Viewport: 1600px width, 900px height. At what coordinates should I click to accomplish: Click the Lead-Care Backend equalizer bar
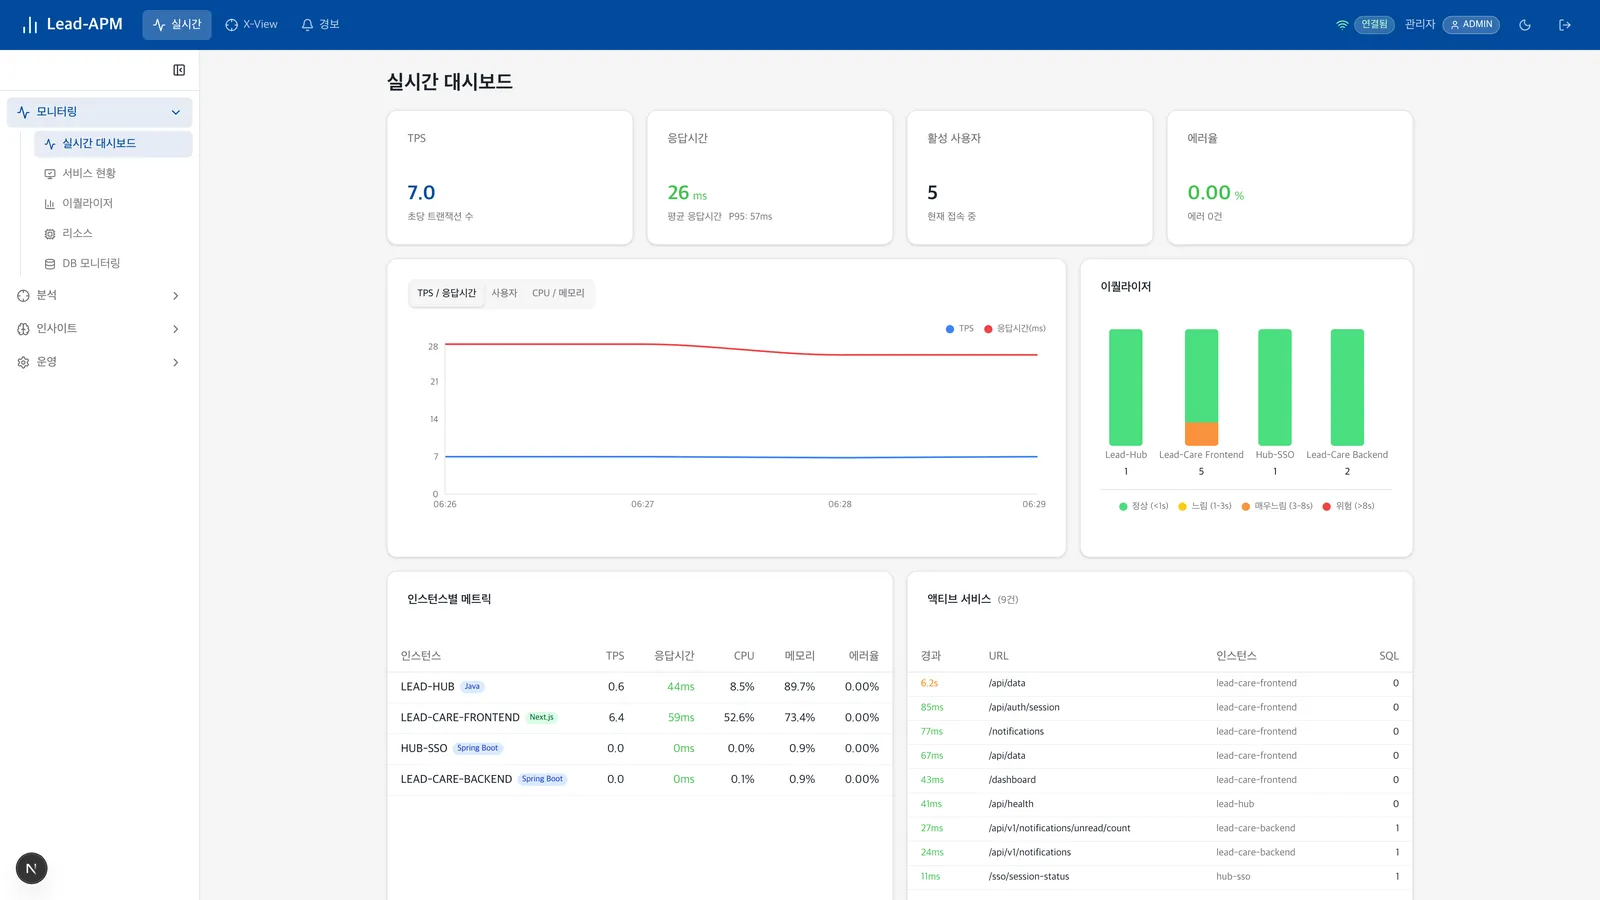click(x=1347, y=387)
